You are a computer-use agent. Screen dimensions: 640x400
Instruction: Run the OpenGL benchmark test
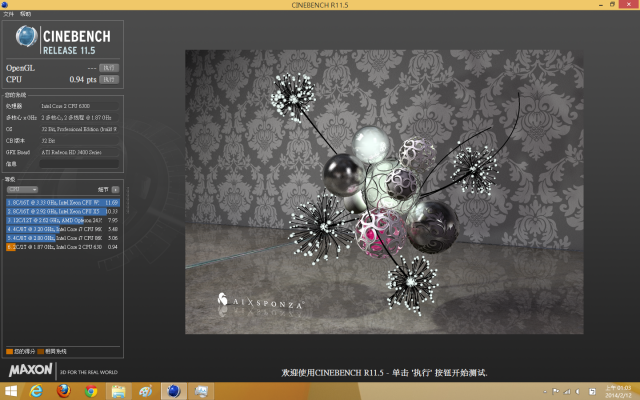[x=109, y=68]
